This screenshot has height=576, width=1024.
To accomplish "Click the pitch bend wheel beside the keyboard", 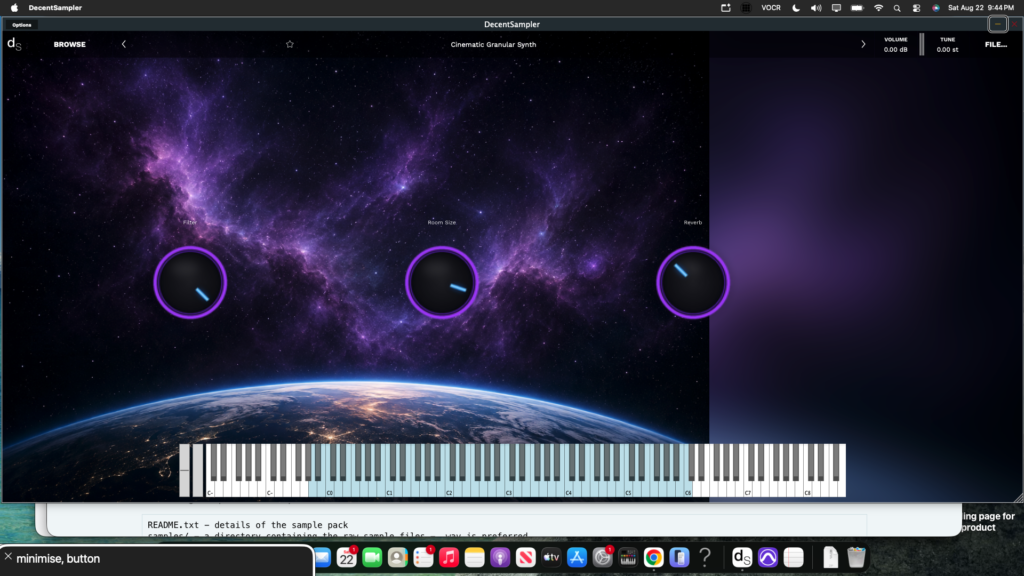I will point(184,470).
